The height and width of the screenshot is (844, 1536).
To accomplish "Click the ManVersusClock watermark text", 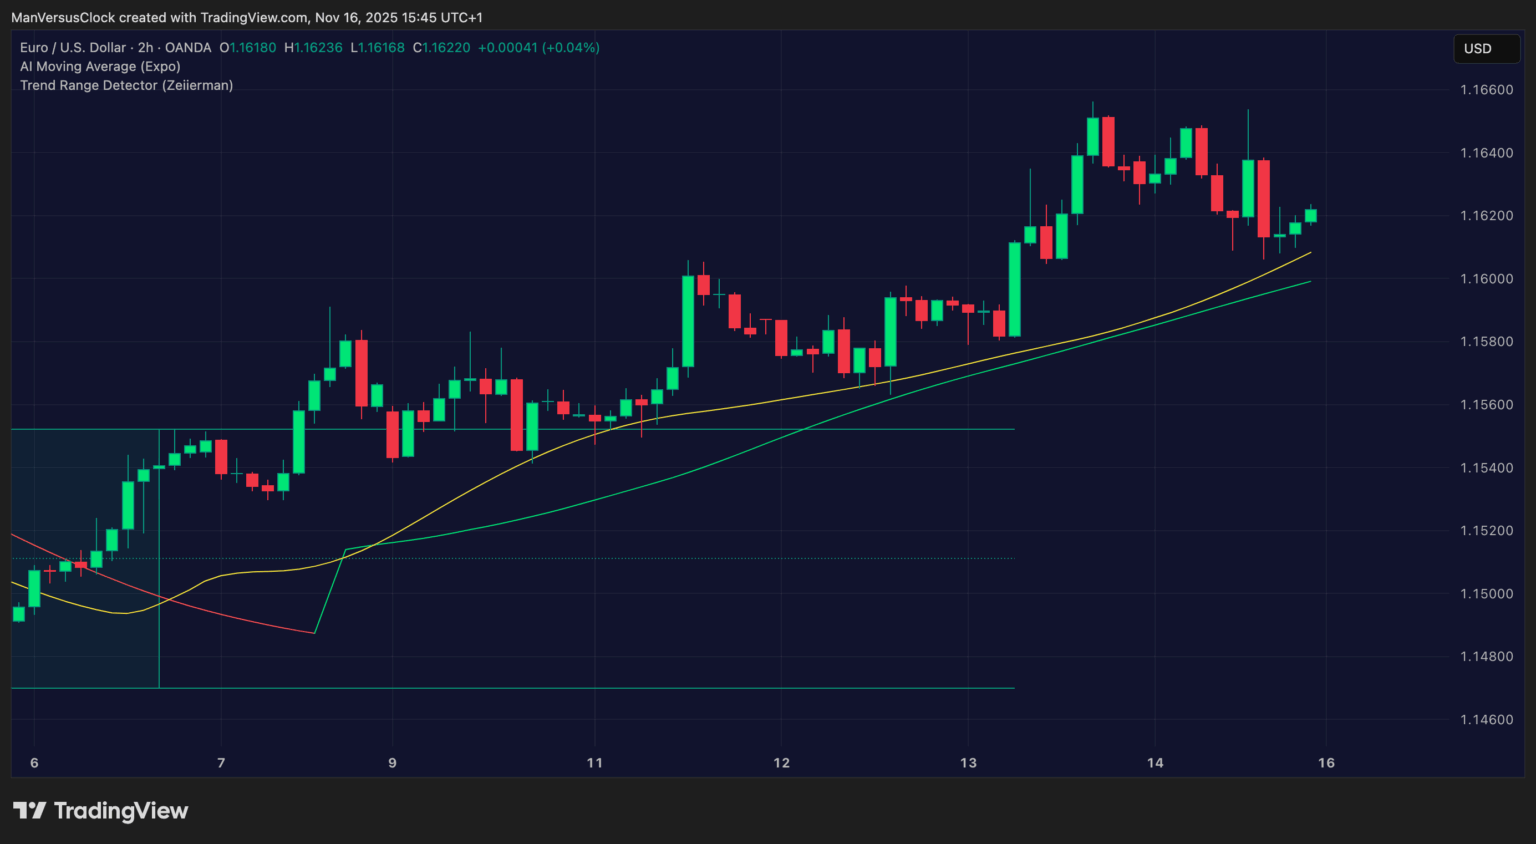I will [x=63, y=17].
